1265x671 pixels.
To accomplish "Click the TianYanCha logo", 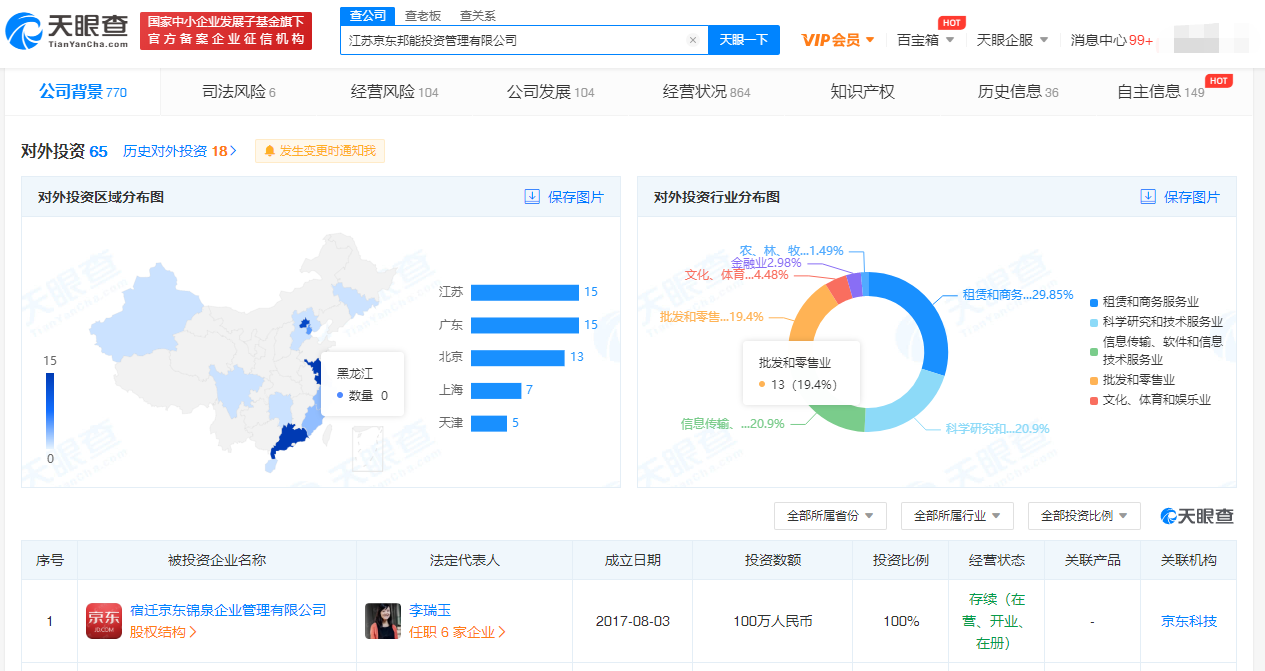I will [x=67, y=30].
